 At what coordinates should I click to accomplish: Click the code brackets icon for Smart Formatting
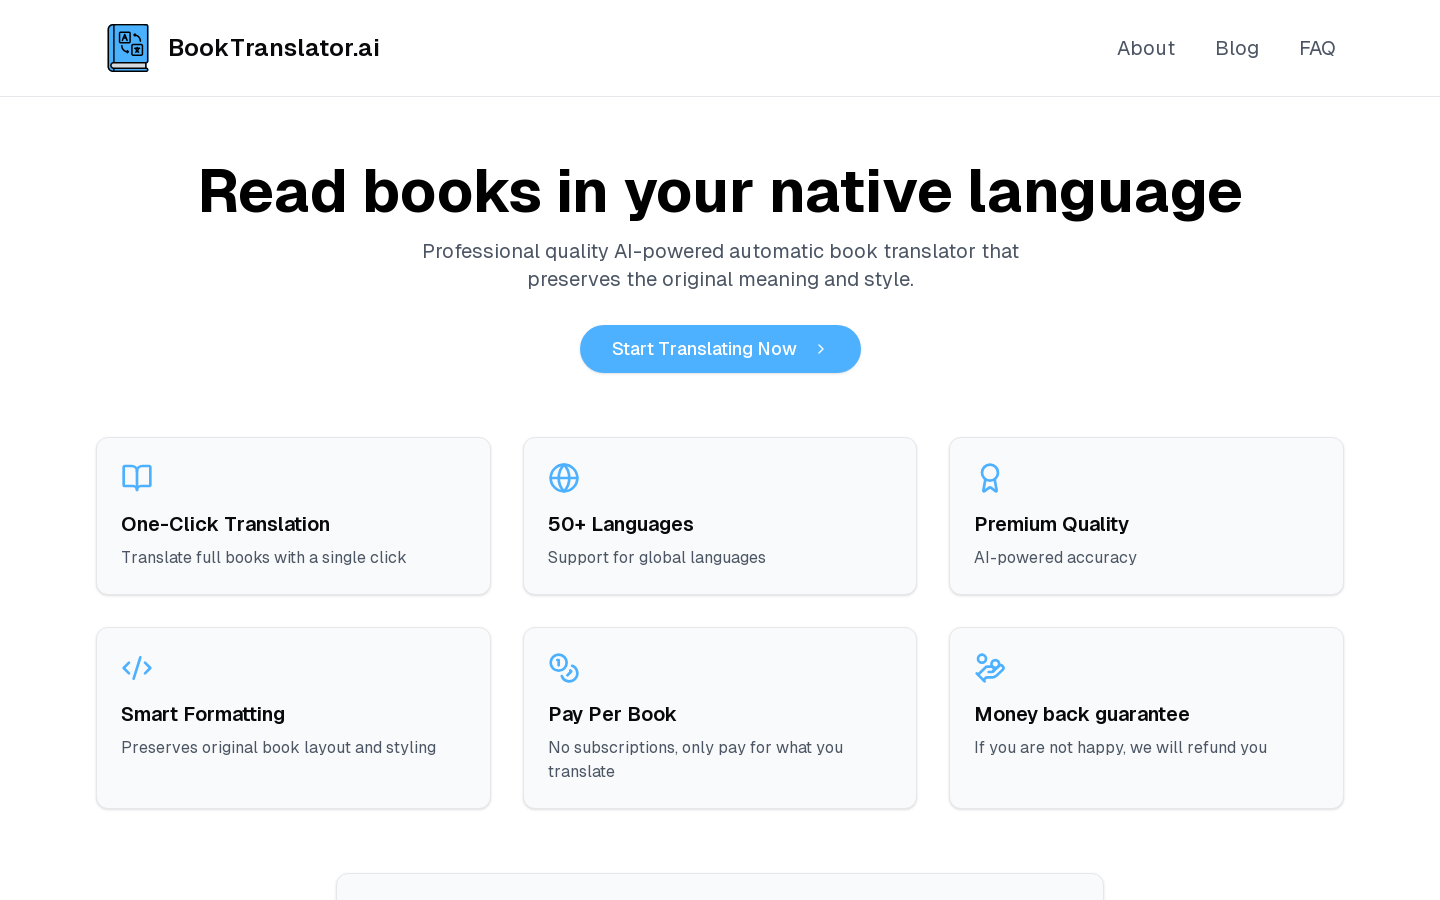137,668
